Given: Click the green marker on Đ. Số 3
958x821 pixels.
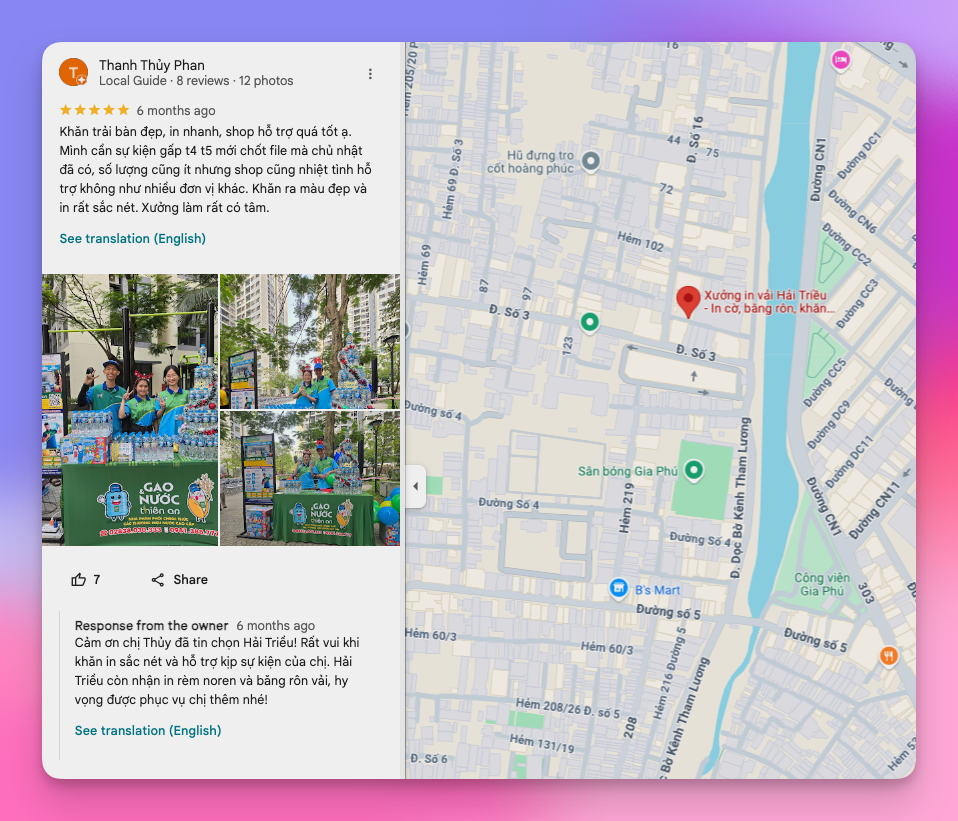Looking at the screenshot, I should point(590,321).
